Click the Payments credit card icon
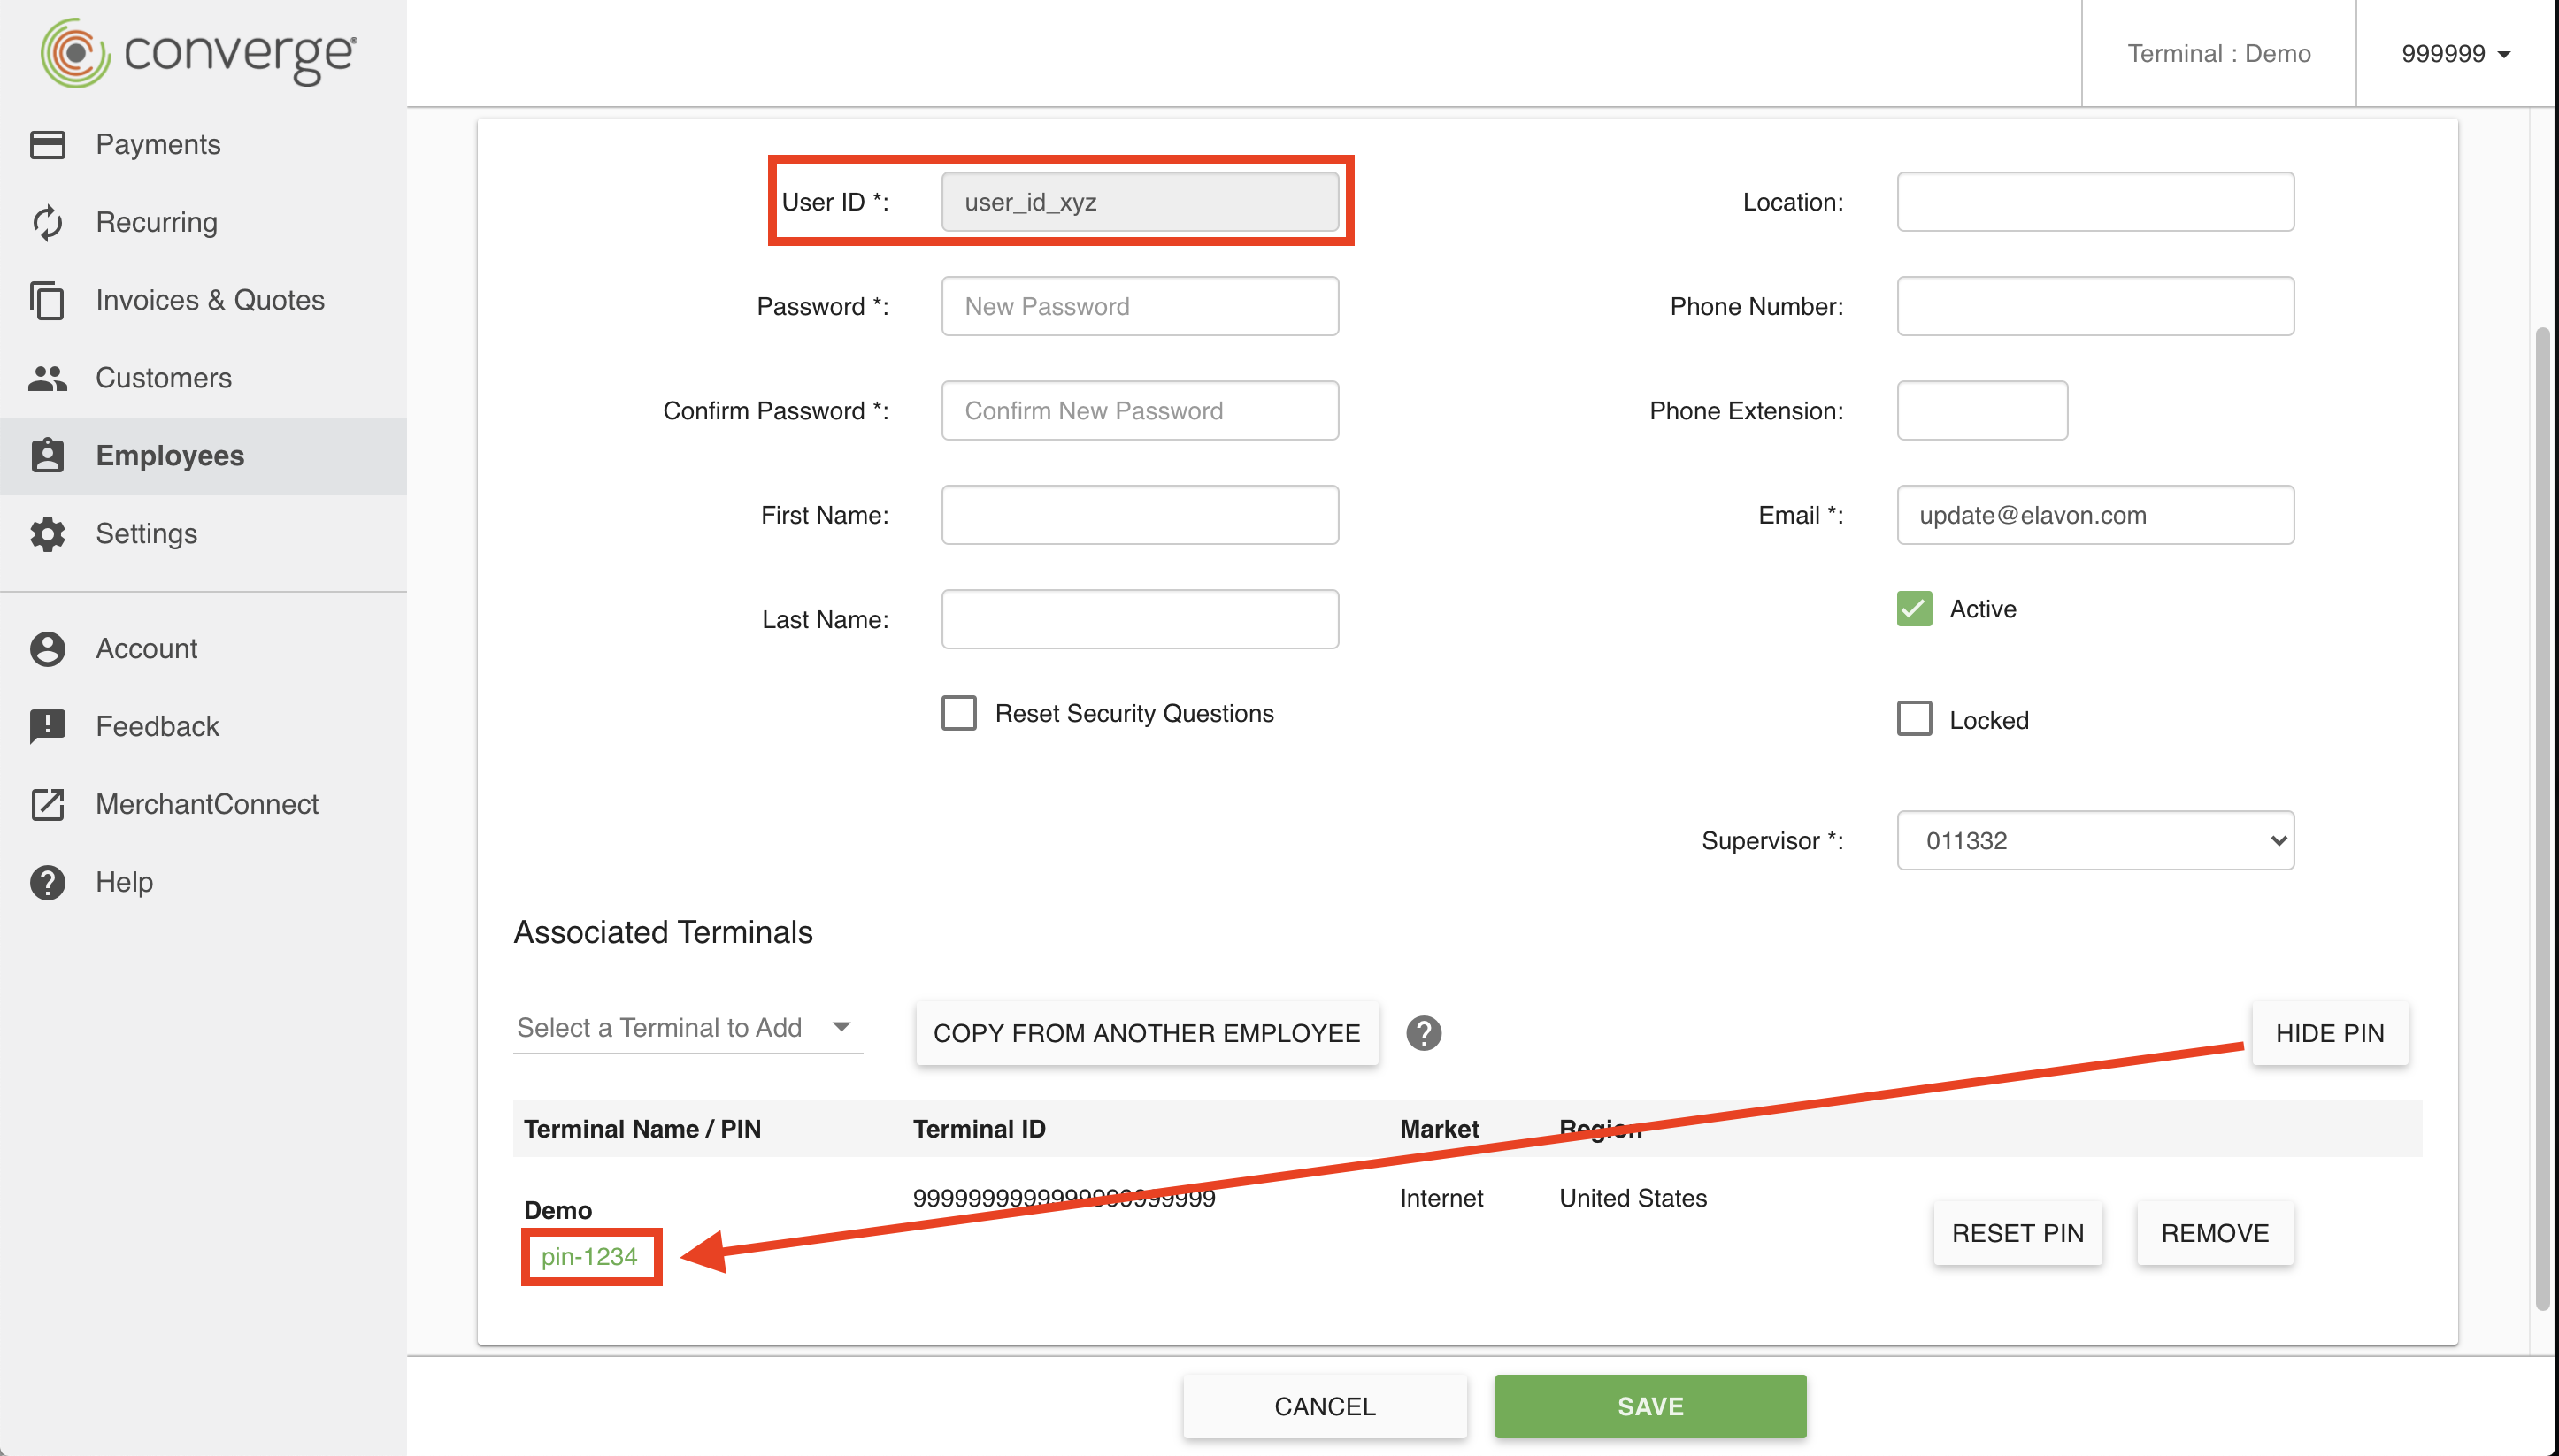The width and height of the screenshot is (2559, 1456). [47, 144]
